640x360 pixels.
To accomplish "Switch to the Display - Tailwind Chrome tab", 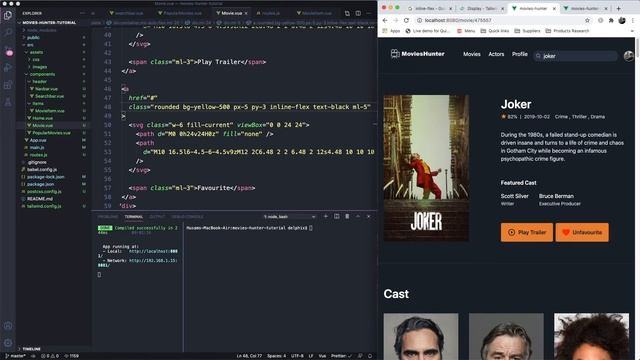I will (x=481, y=8).
